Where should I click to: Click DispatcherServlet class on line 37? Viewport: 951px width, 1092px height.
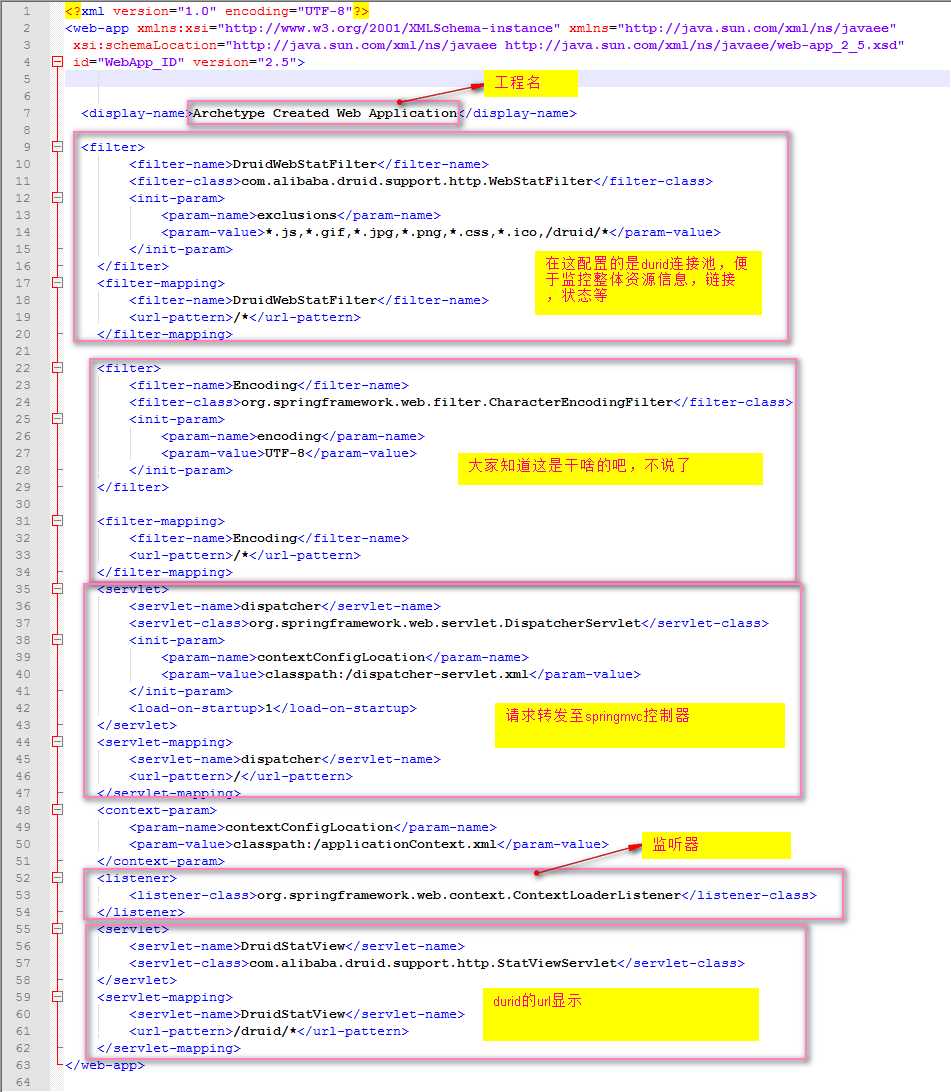coord(444,623)
